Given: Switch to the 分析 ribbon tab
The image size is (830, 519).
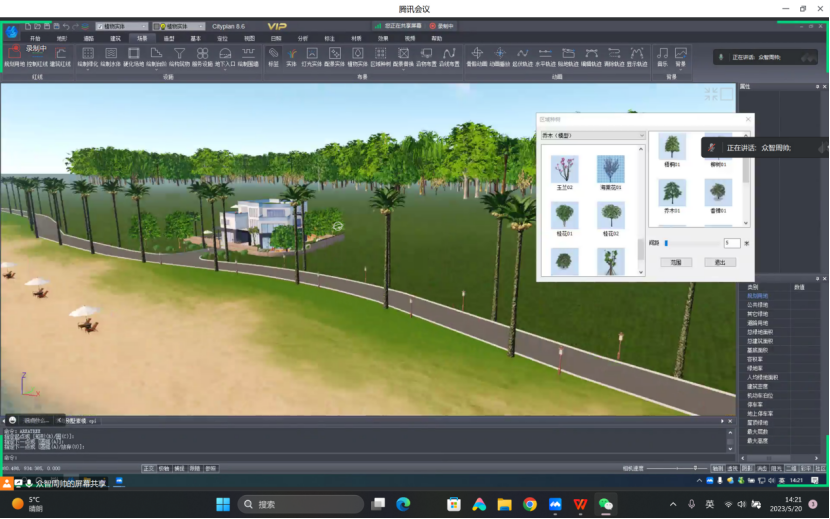Looking at the screenshot, I should (x=303, y=38).
